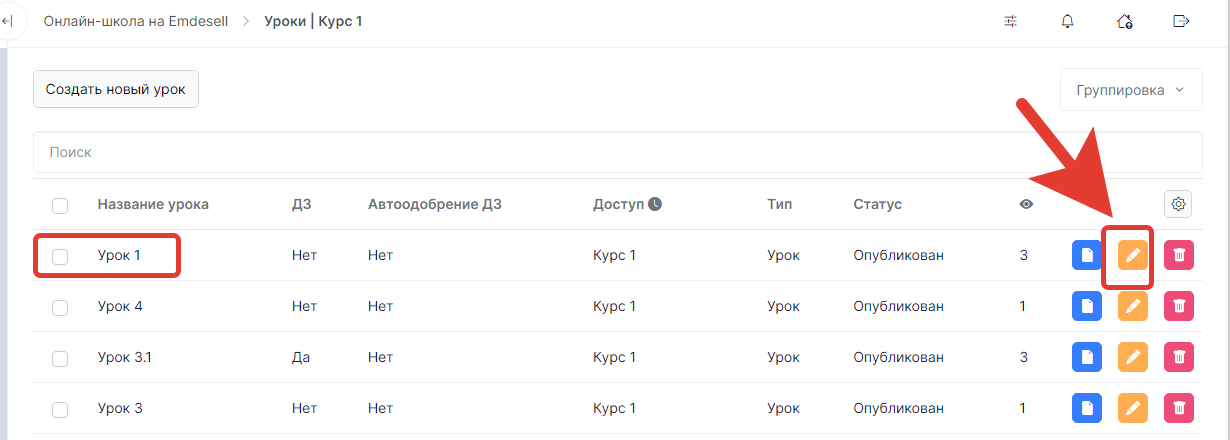Viewport: 1230px width, 440px height.
Task: Select the Урок 3.1 row checkbox
Action: 60,358
